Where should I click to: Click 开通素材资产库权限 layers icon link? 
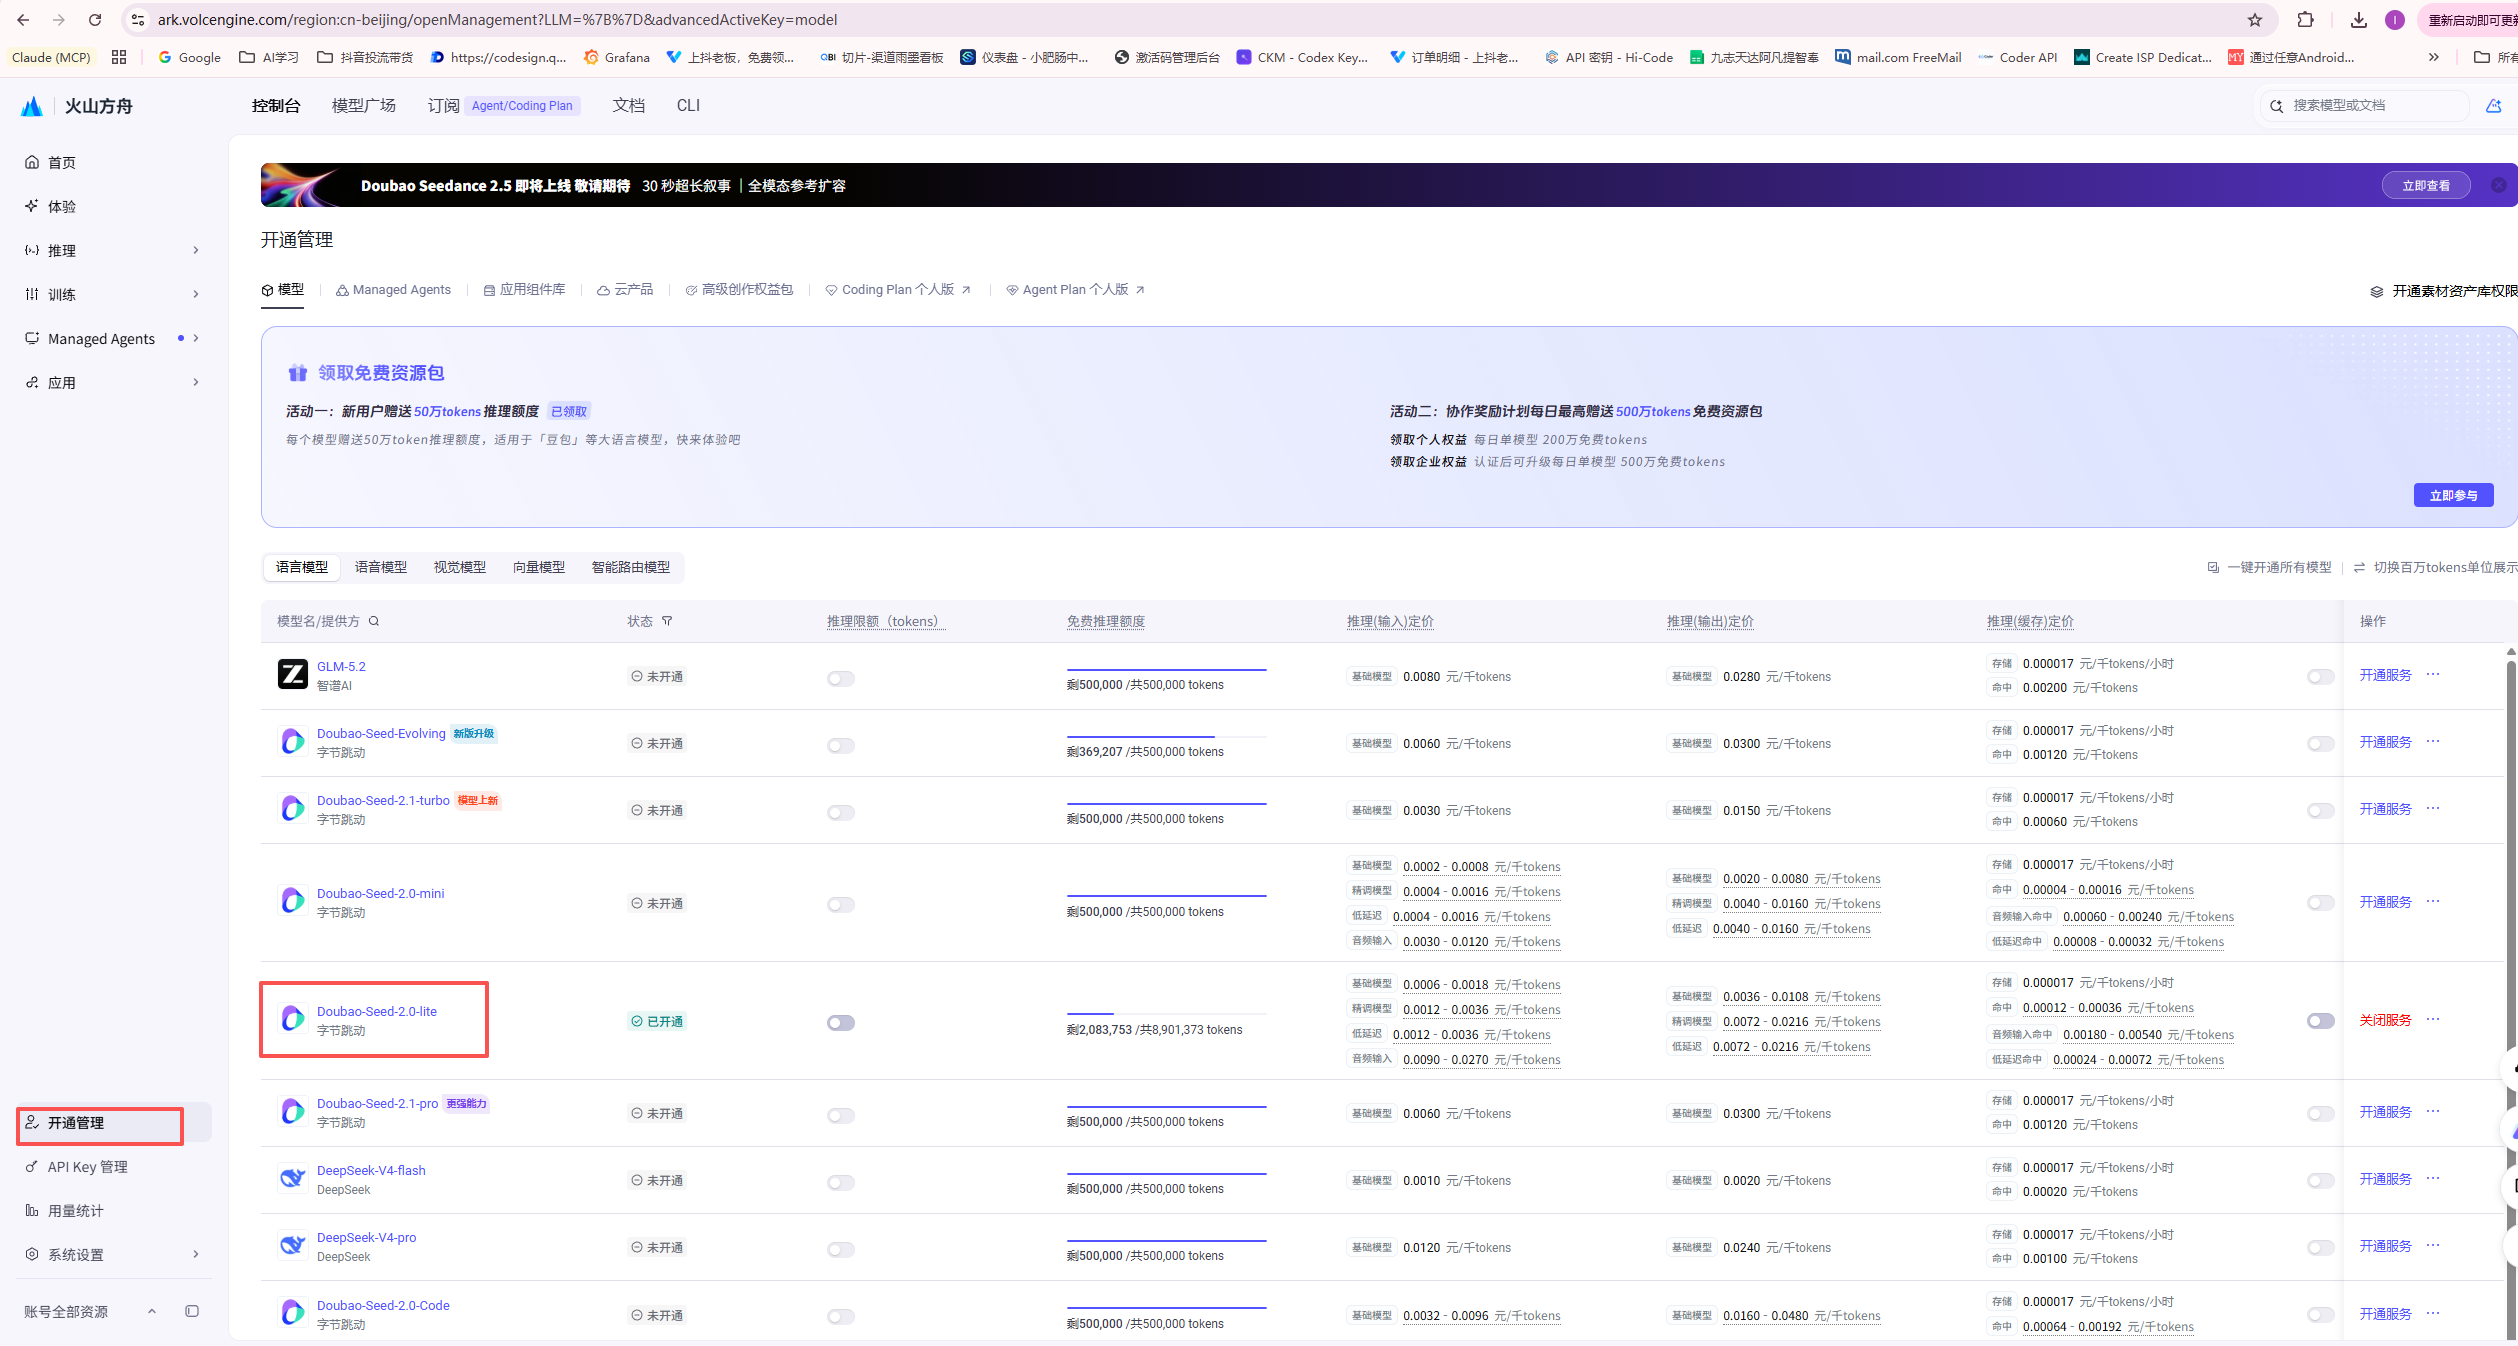[2443, 291]
